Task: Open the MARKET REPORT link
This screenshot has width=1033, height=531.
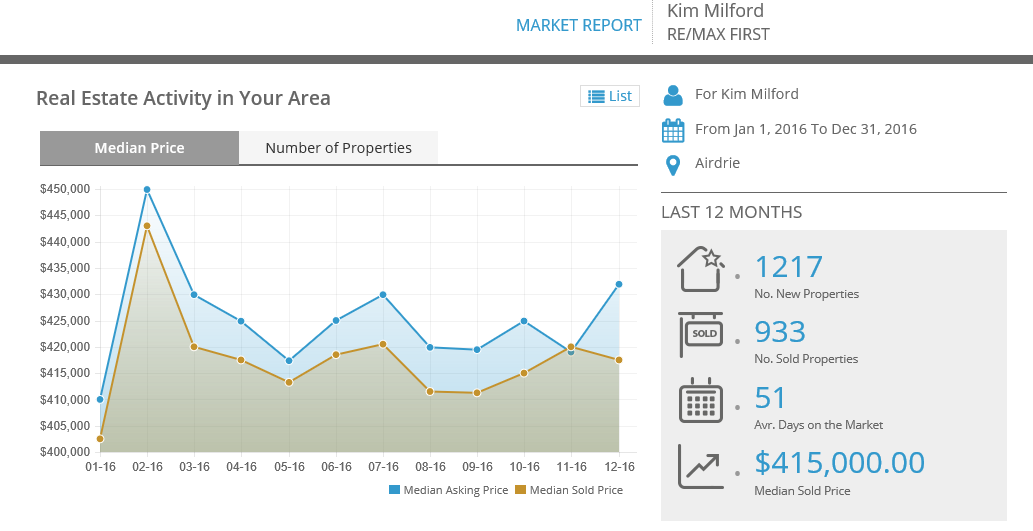Action: [x=578, y=25]
